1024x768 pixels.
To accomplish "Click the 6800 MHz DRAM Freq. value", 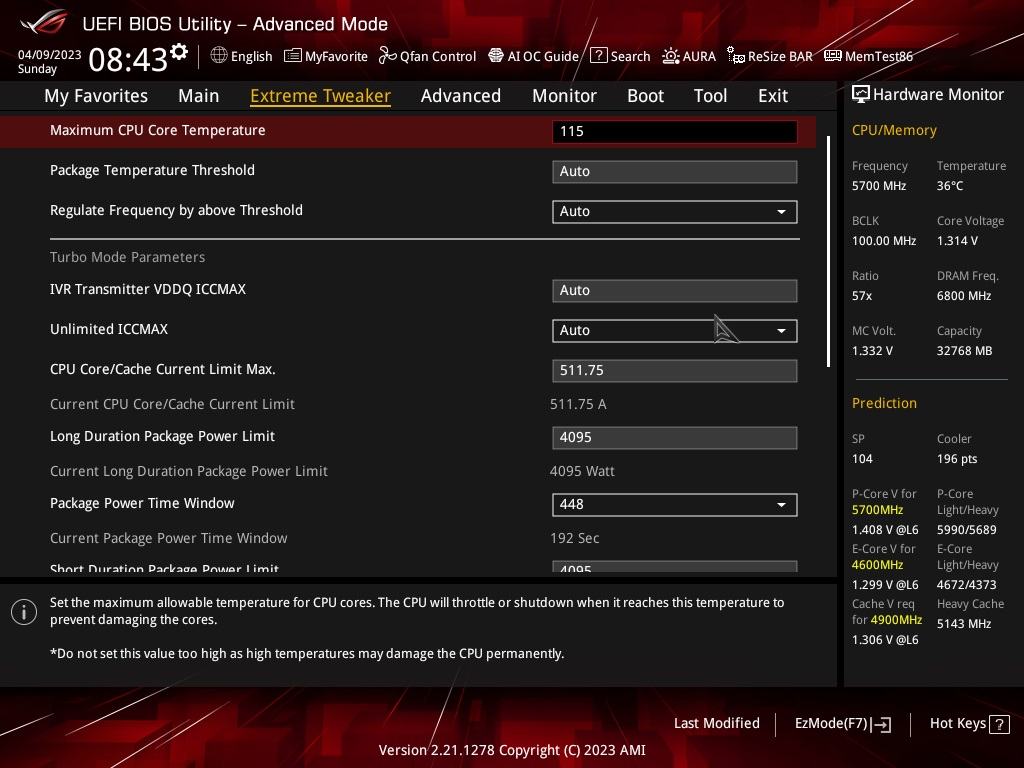I will (964, 296).
